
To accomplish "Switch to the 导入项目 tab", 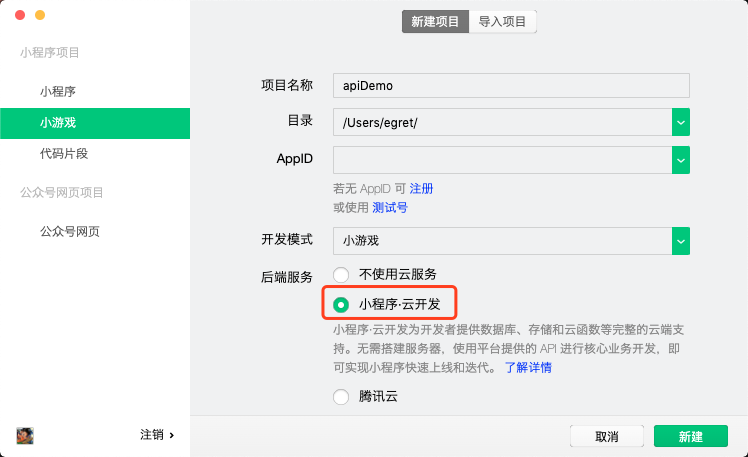I will pyautogui.click(x=503, y=21).
